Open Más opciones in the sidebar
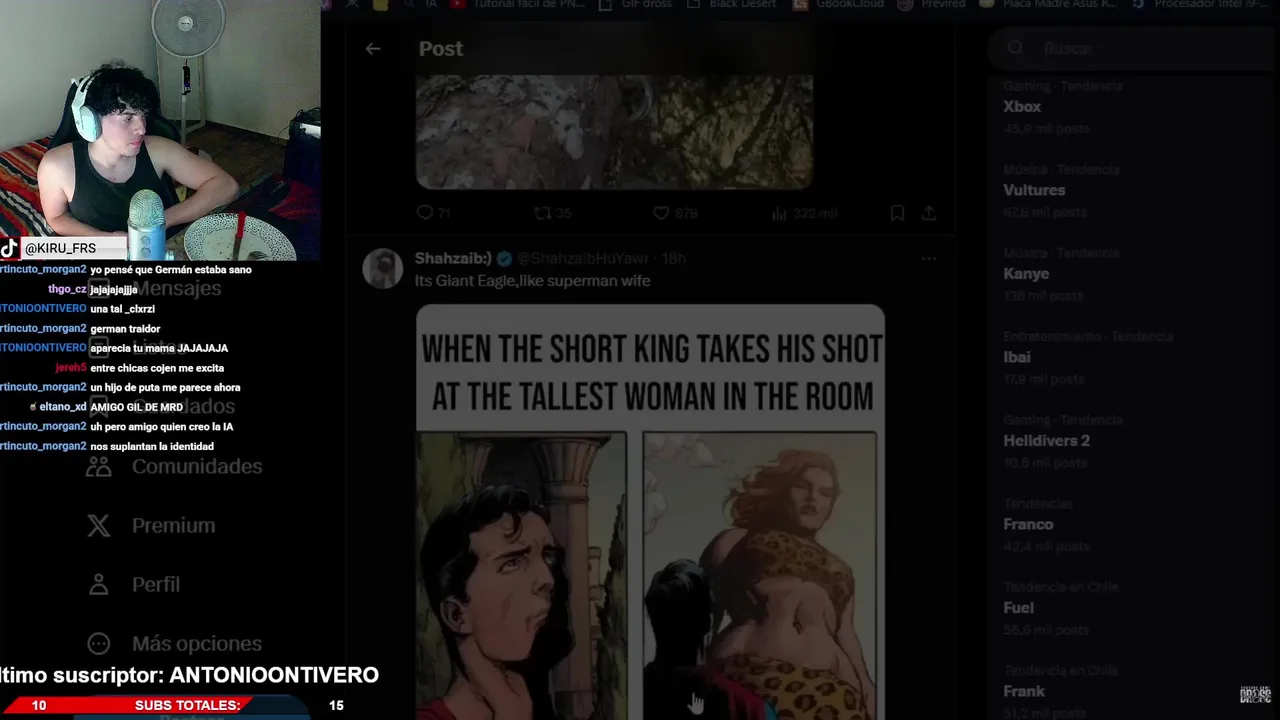This screenshot has width=1280, height=720. pos(174,643)
